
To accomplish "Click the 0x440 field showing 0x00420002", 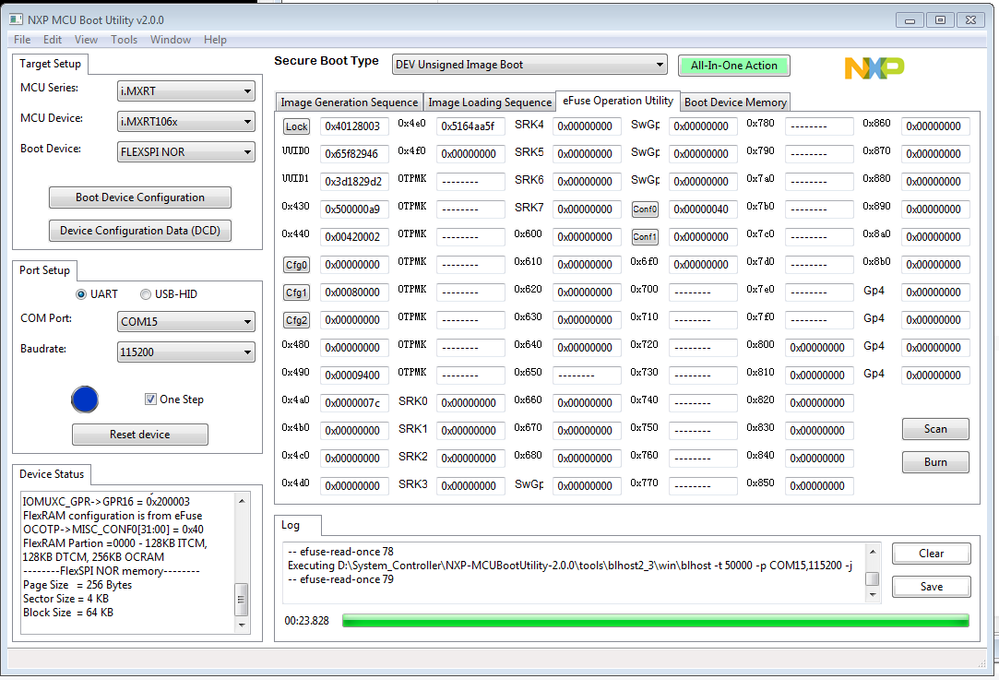I will (354, 237).
